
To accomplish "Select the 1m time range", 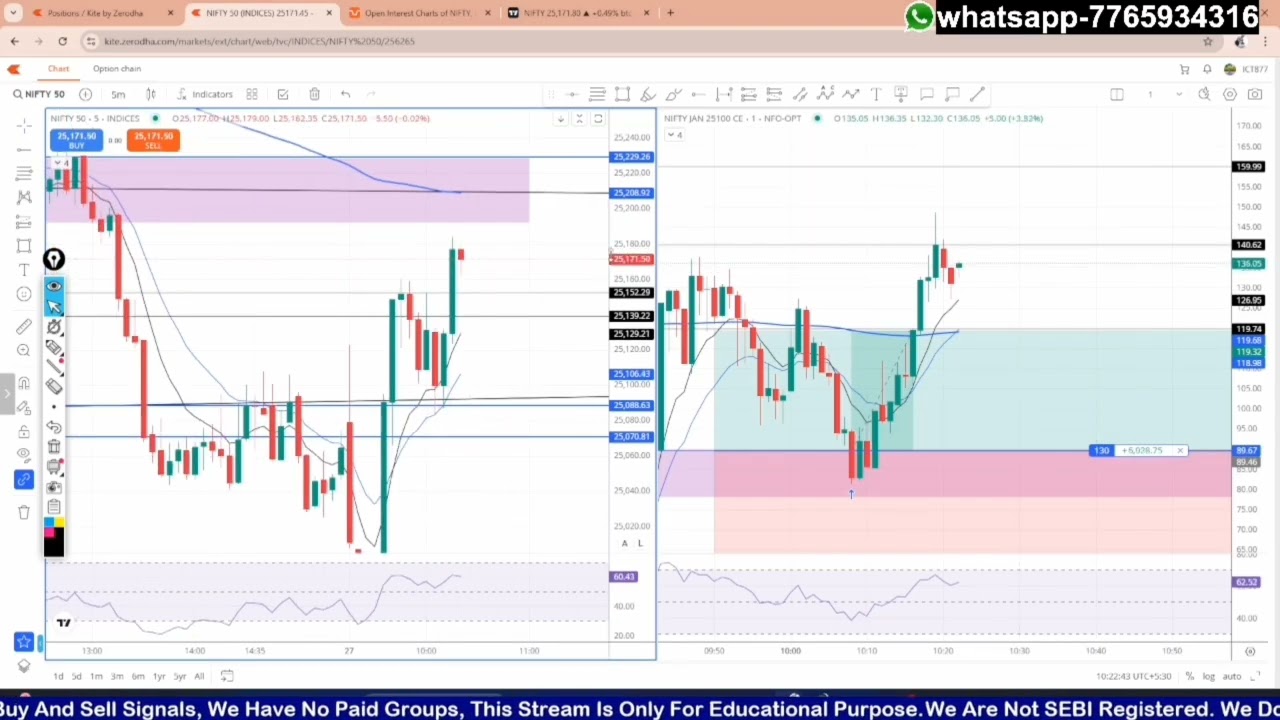I will [x=96, y=677].
